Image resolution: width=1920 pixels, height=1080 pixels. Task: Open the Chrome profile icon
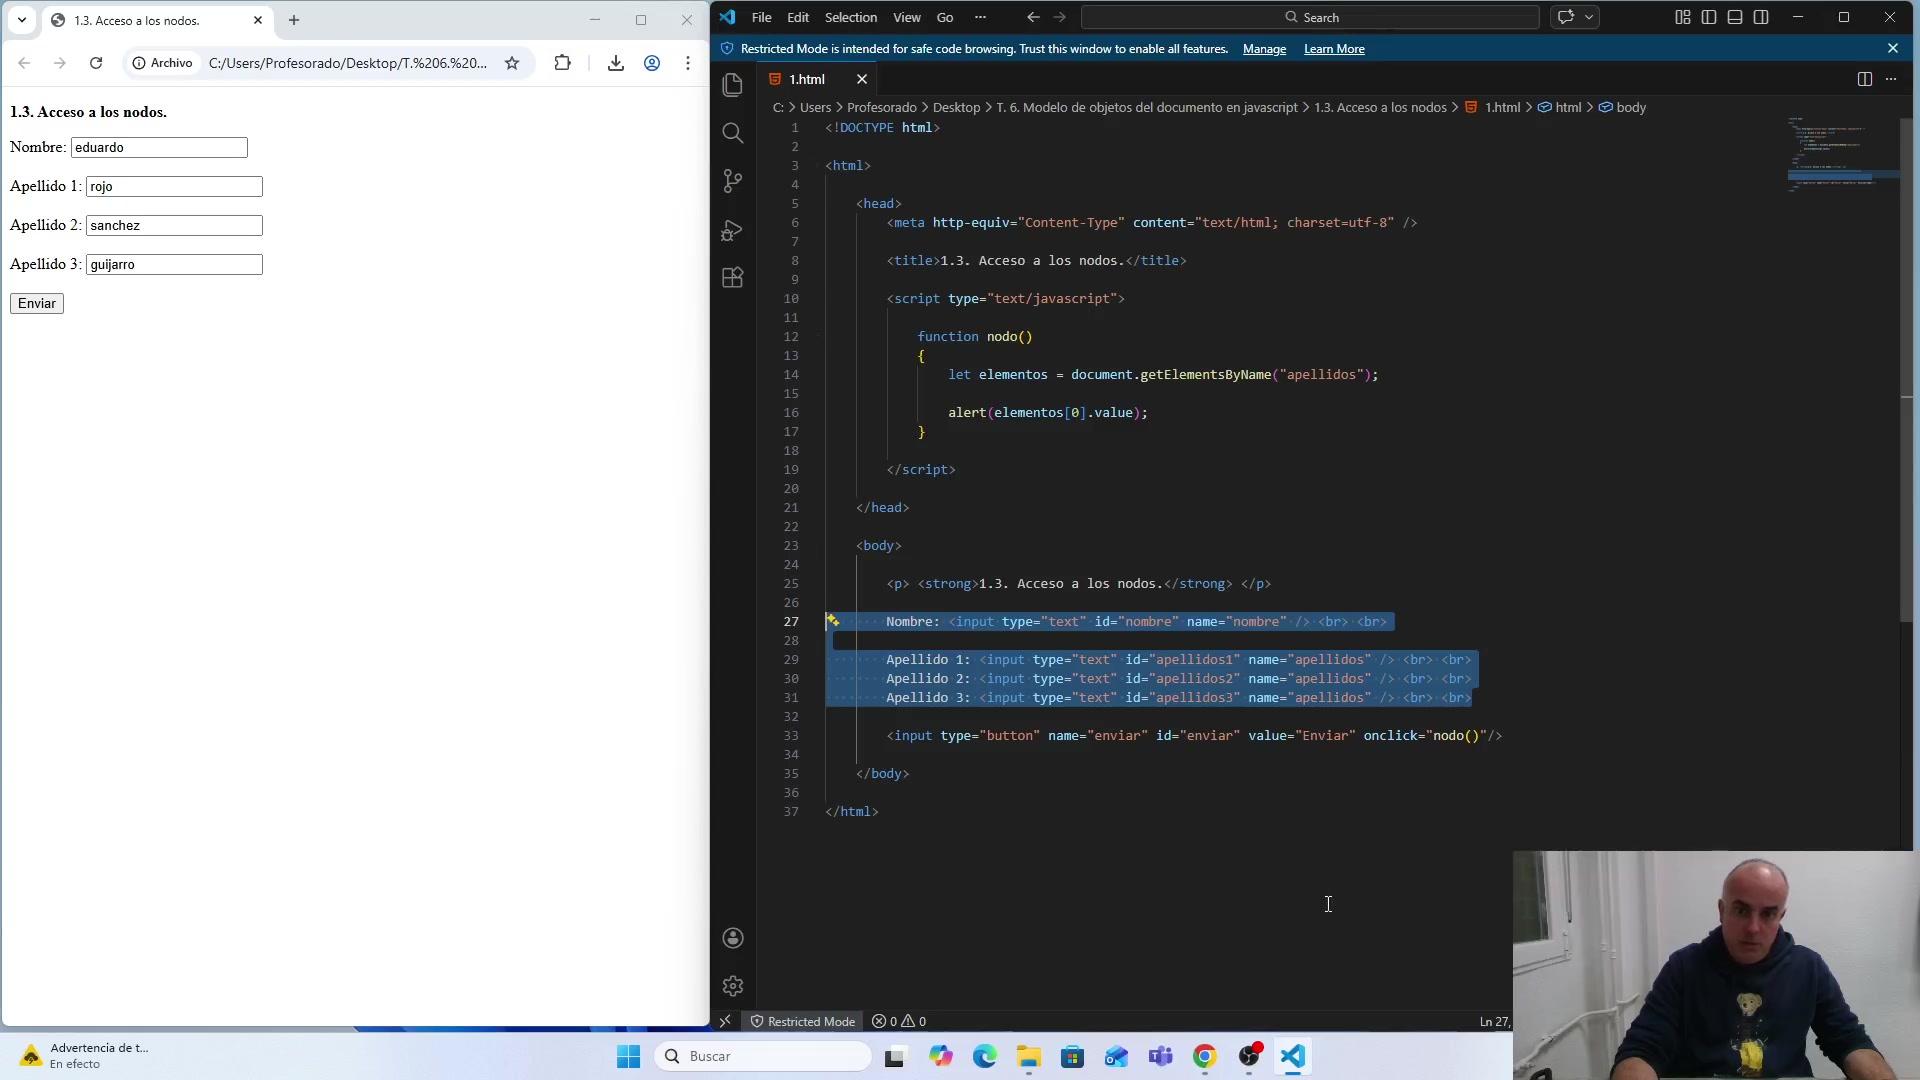point(652,63)
